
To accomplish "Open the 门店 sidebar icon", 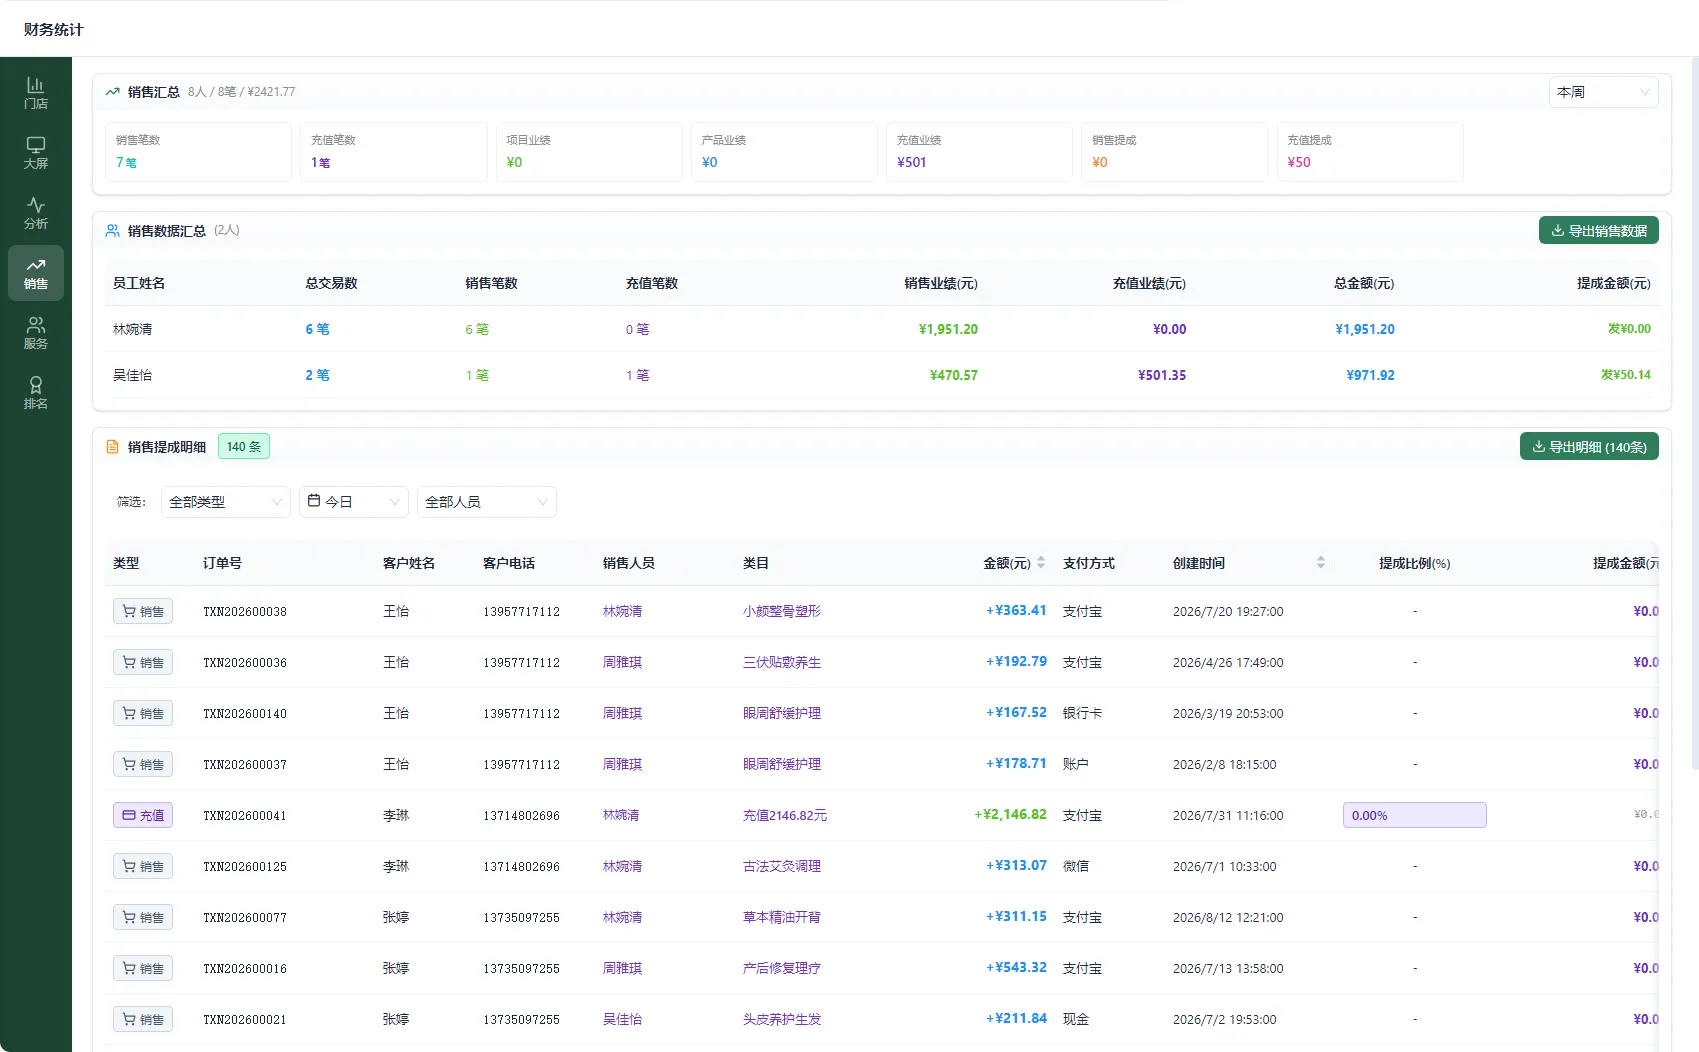I will point(36,93).
